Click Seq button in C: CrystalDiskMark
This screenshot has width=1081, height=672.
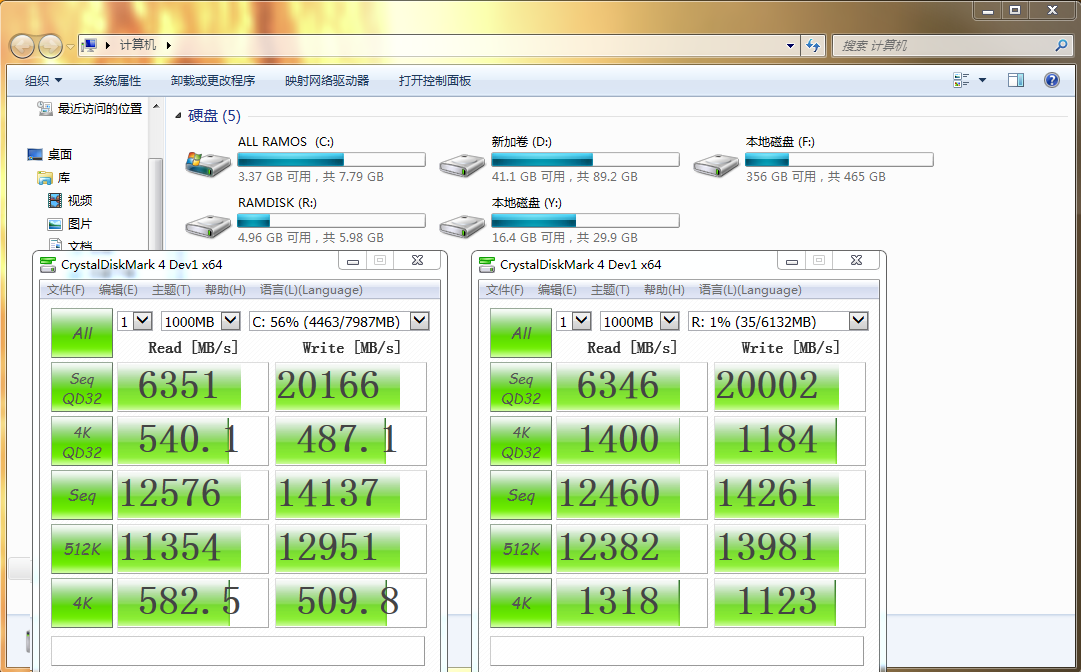(82, 495)
